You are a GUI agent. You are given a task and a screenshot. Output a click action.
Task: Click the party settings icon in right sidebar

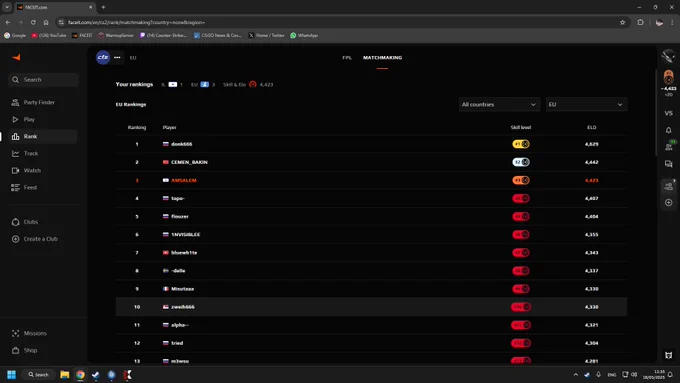click(x=668, y=186)
